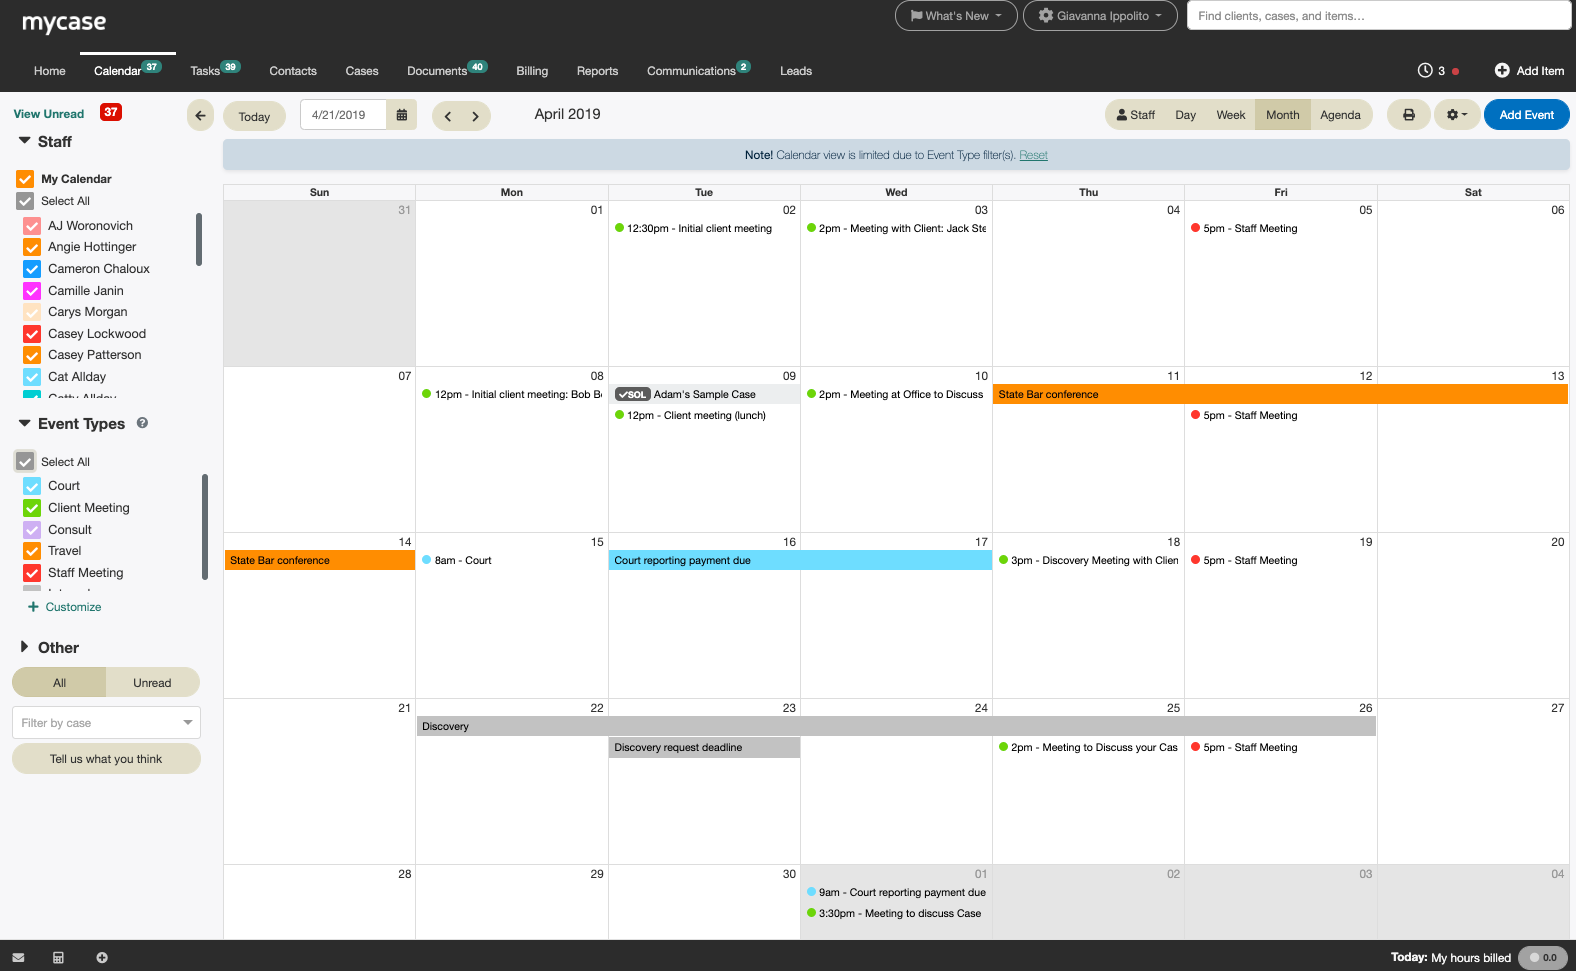The height and width of the screenshot is (971, 1576).
Task: Go to the next month arrow
Action: tap(476, 116)
